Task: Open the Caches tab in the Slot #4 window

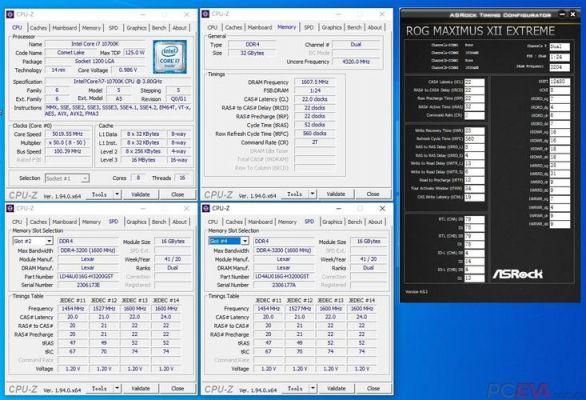Action: click(234, 222)
